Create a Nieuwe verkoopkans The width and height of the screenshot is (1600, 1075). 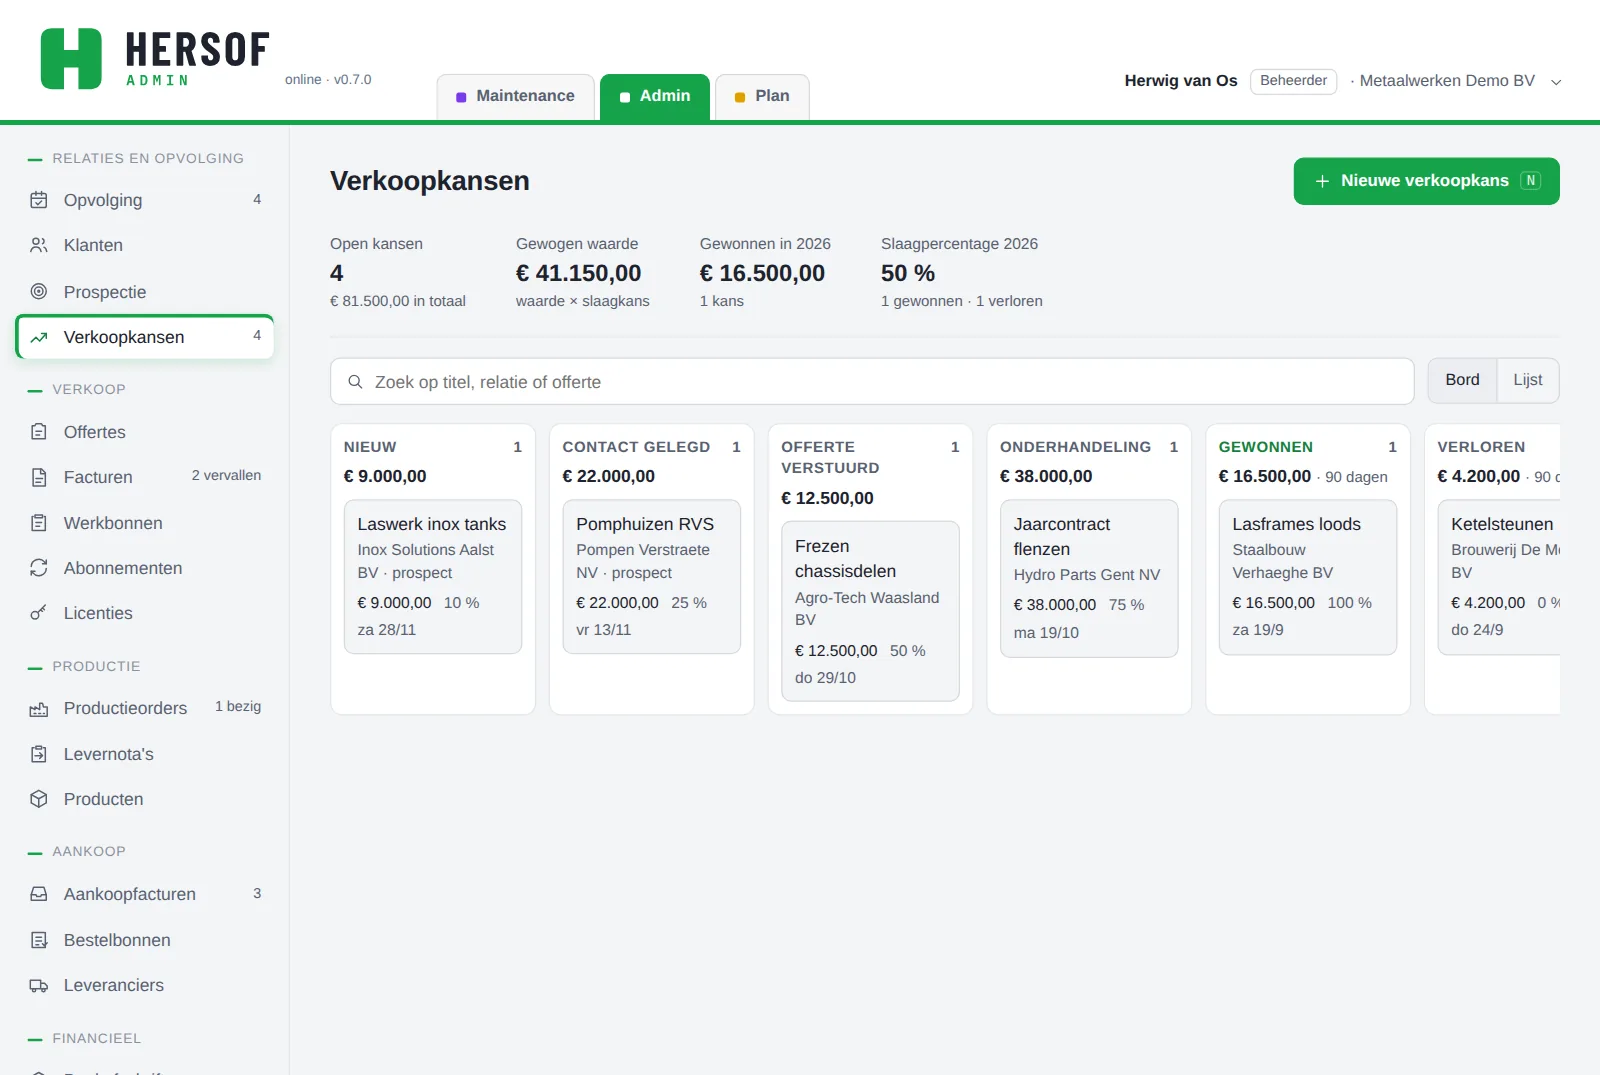[1426, 181]
